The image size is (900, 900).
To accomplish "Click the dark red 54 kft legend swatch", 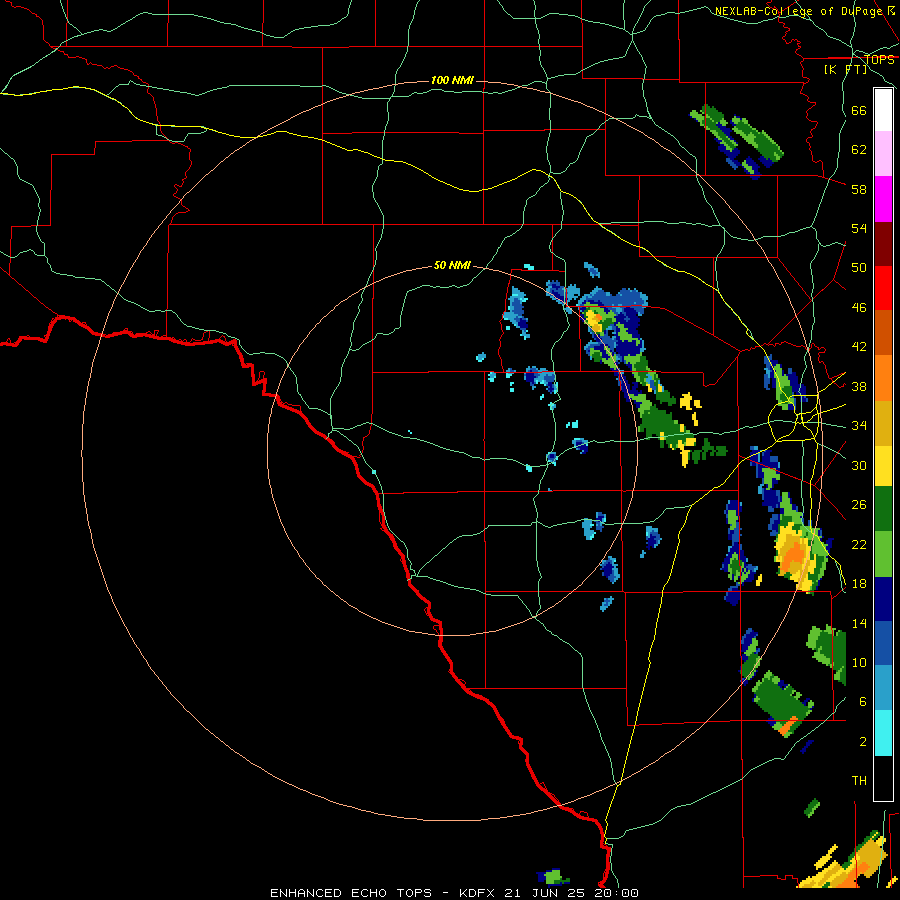I will (x=883, y=245).
